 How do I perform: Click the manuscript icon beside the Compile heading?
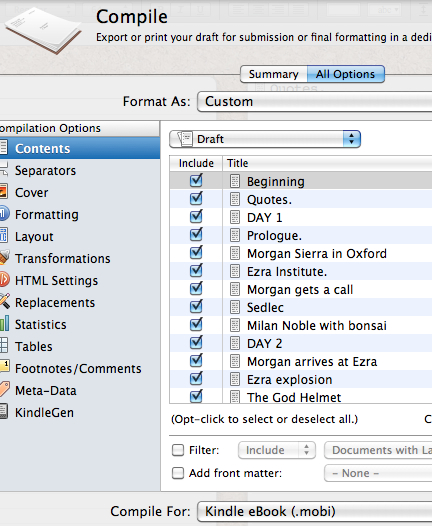pos(43,30)
